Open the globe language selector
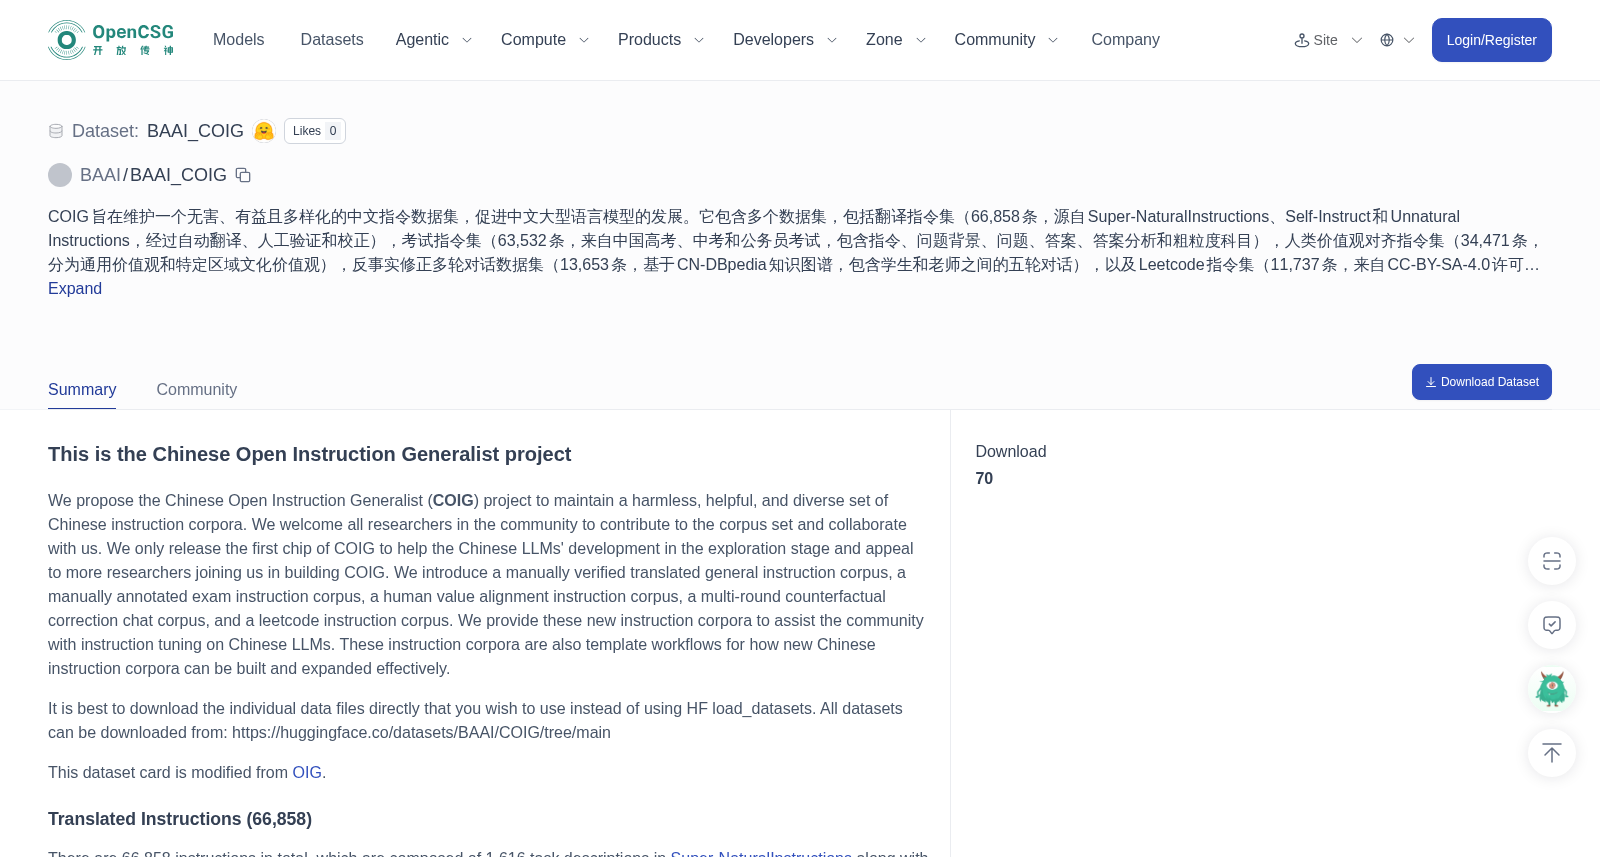 (1387, 40)
